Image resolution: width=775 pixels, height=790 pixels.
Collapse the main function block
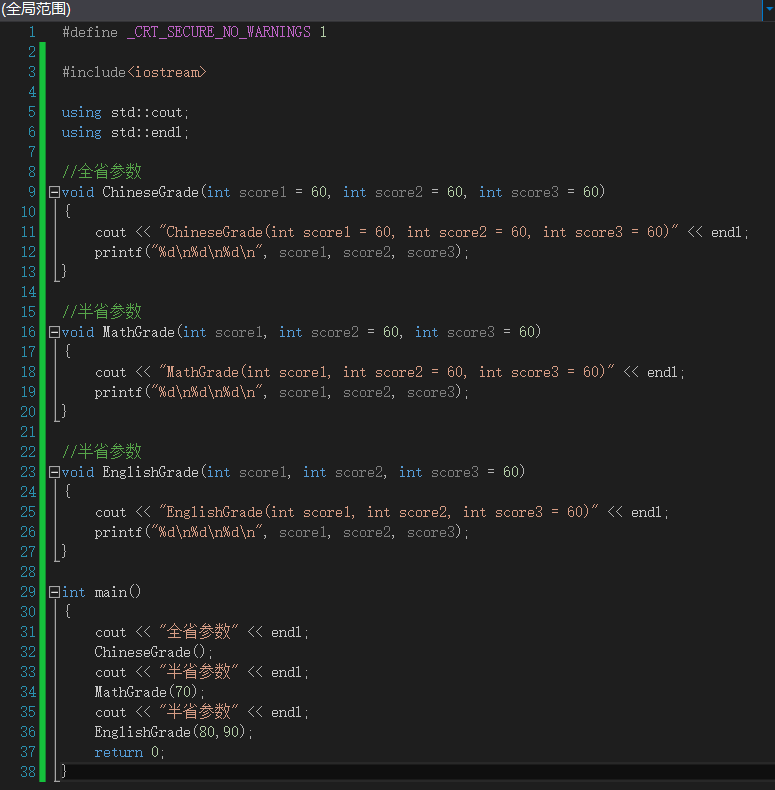pyautogui.click(x=54, y=592)
